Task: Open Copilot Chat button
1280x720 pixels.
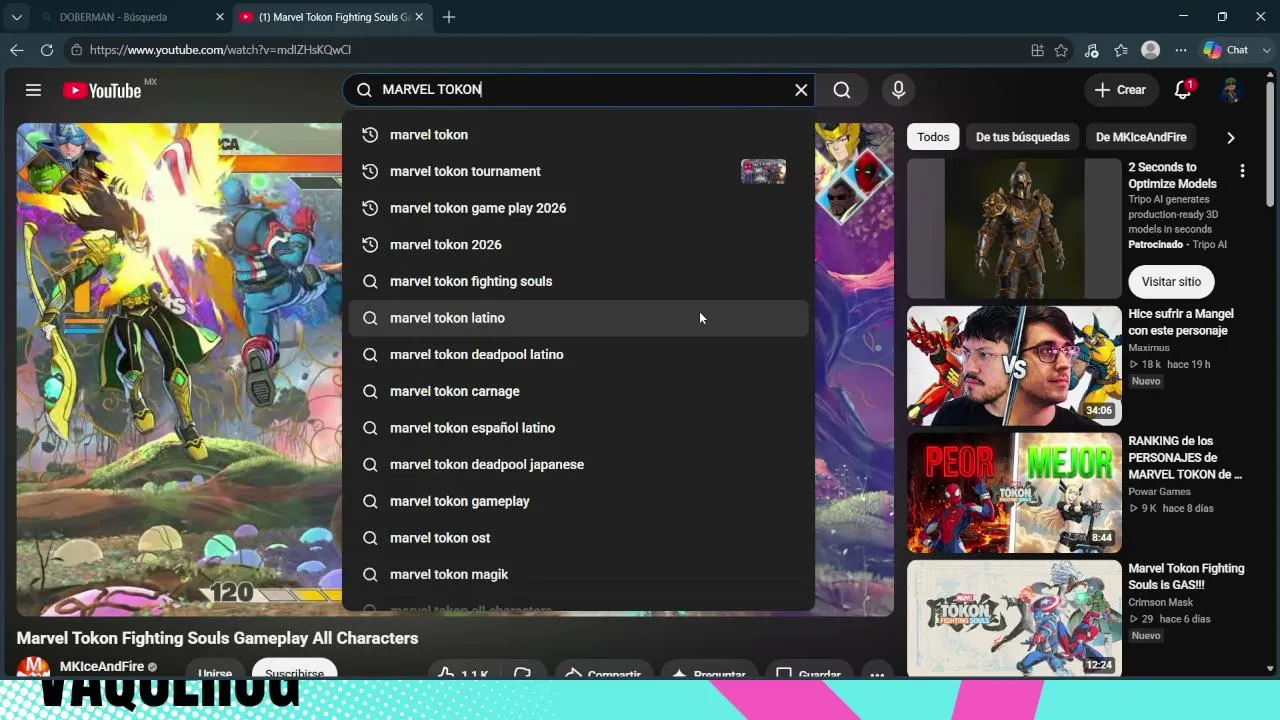Action: pyautogui.click(x=1227, y=50)
